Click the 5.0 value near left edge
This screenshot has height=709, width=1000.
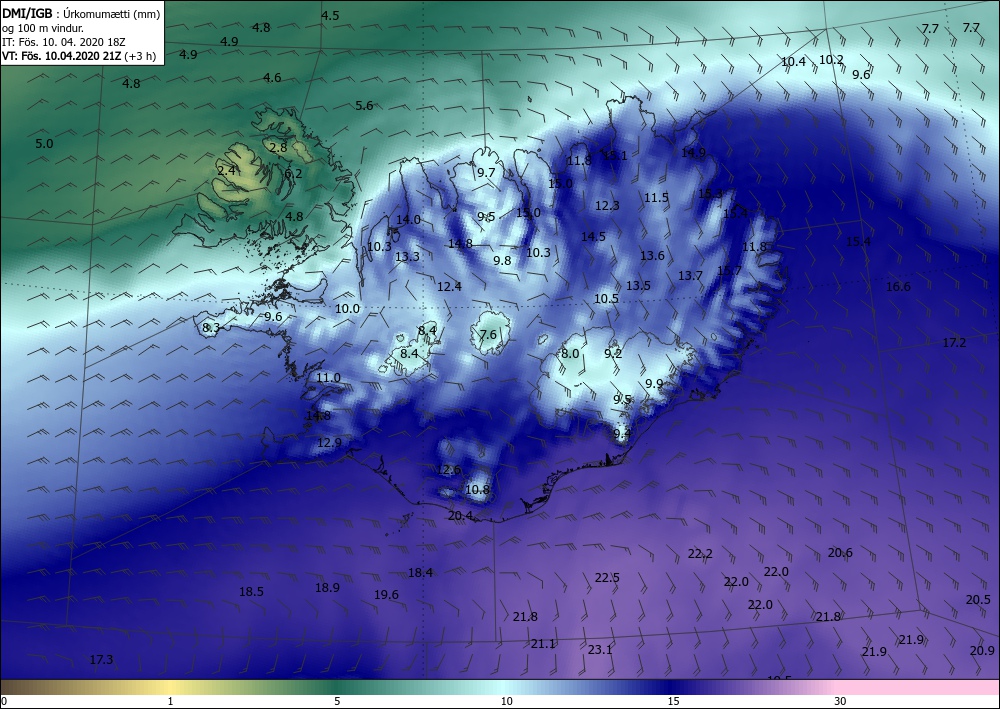44,143
